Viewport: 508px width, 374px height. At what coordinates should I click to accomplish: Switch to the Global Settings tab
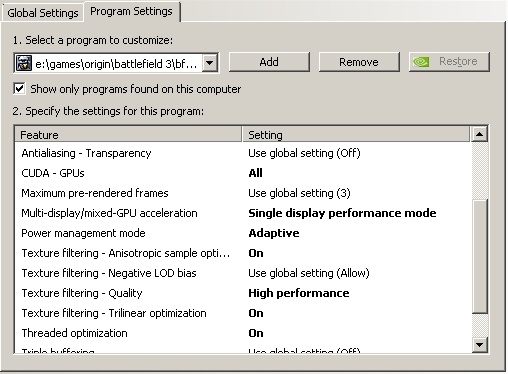click(x=43, y=13)
